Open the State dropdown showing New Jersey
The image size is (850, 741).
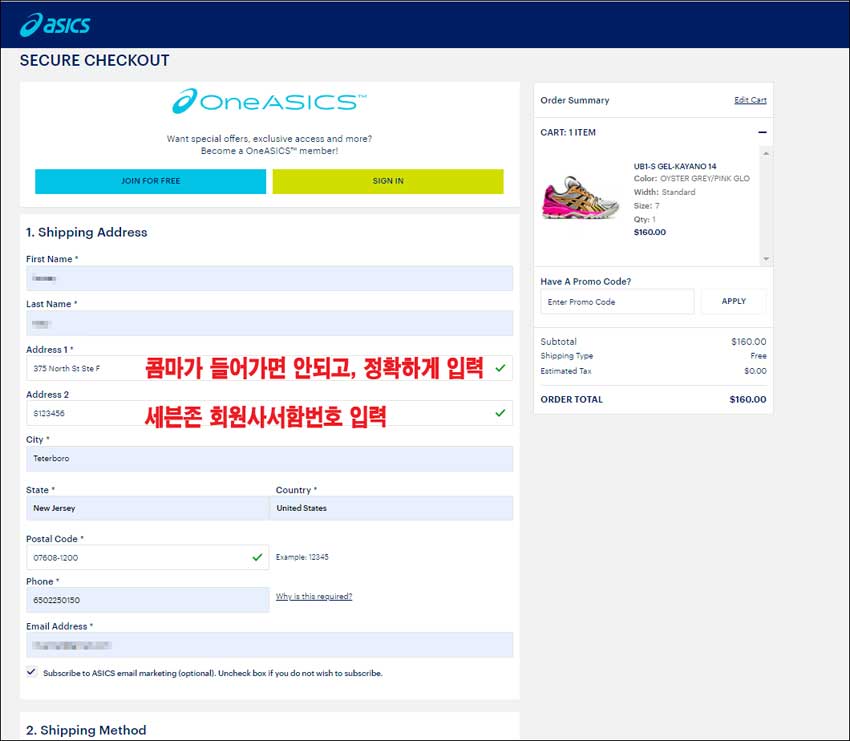pos(147,508)
